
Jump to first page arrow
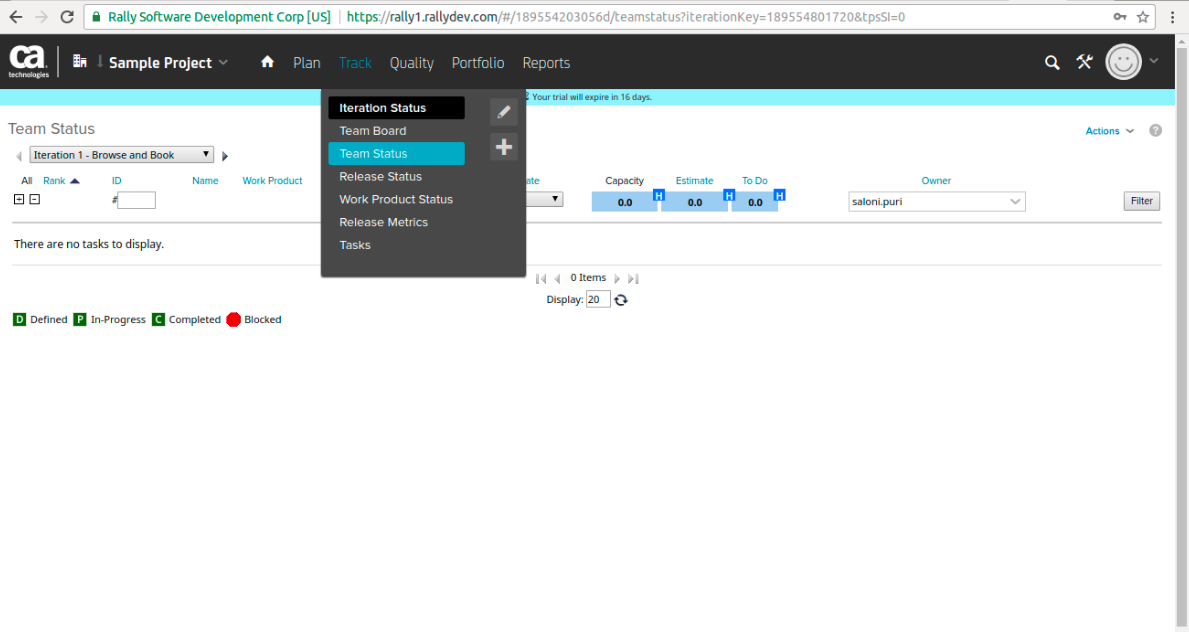click(x=541, y=279)
